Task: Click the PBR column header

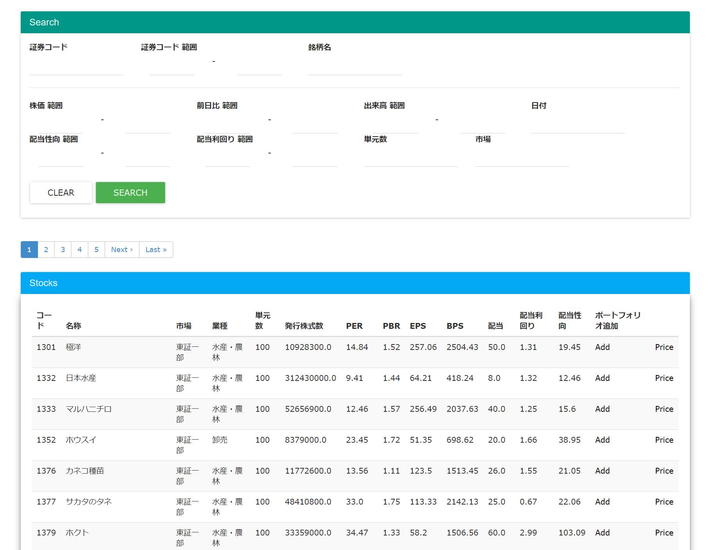Action: (391, 326)
